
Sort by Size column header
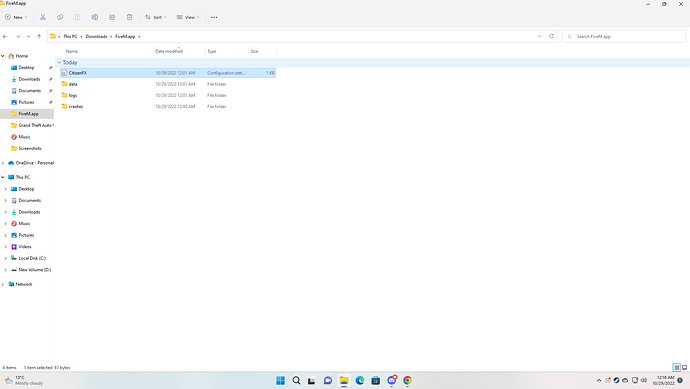254,51
